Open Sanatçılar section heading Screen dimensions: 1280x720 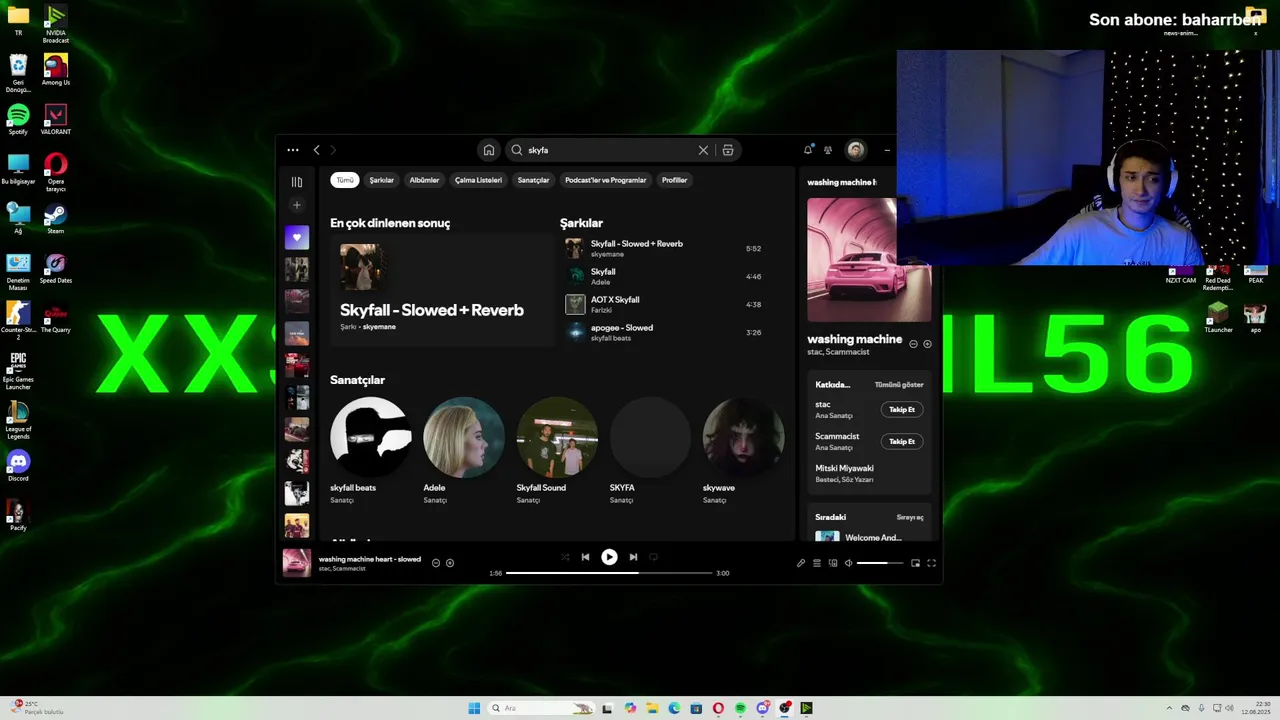357,380
